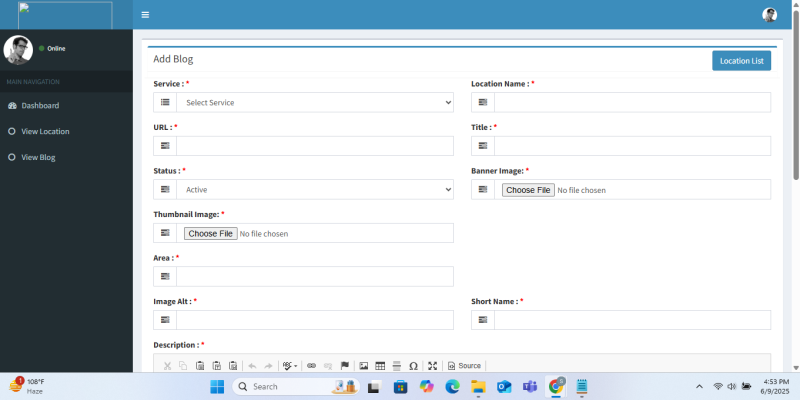Insert special character with the Omega icon
This screenshot has width=800, height=400.
(x=414, y=366)
